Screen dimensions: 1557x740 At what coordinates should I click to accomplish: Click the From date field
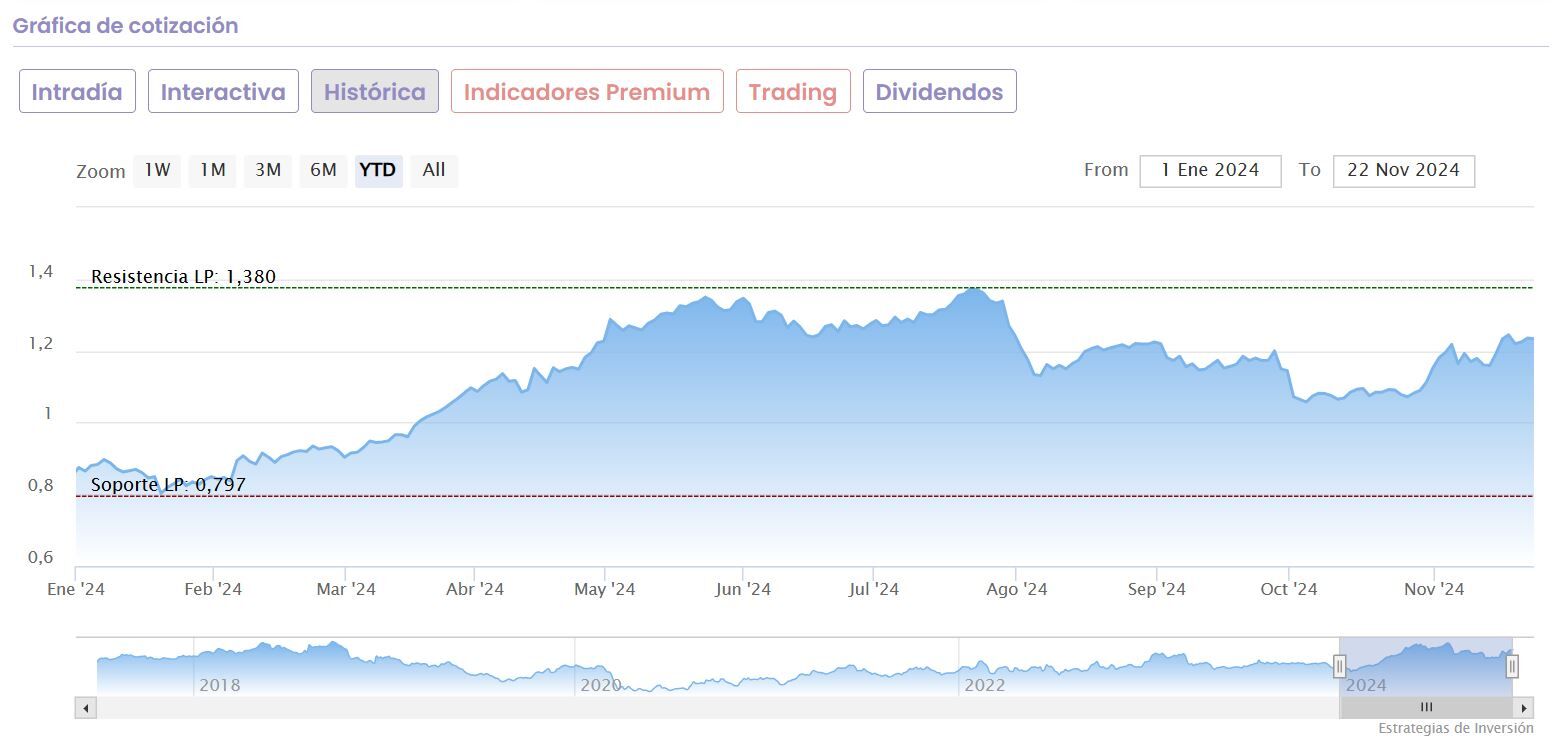point(1210,170)
